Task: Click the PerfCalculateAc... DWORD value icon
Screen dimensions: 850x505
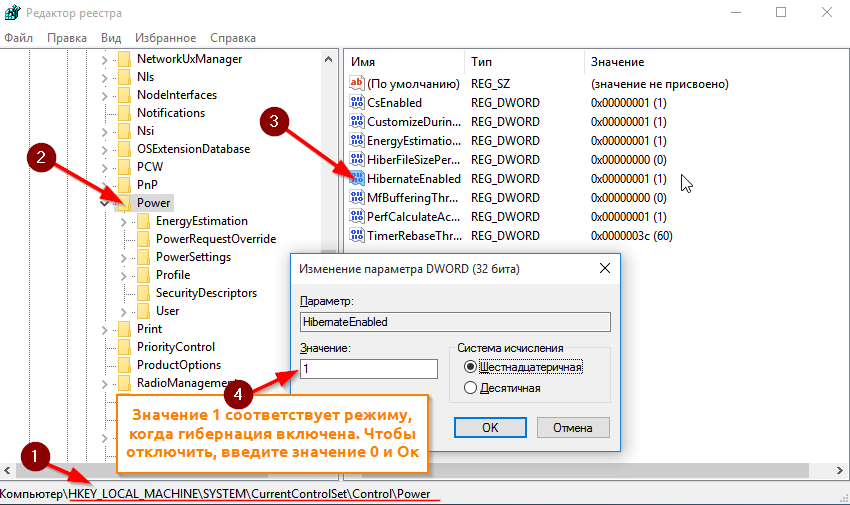Action: tap(357, 216)
